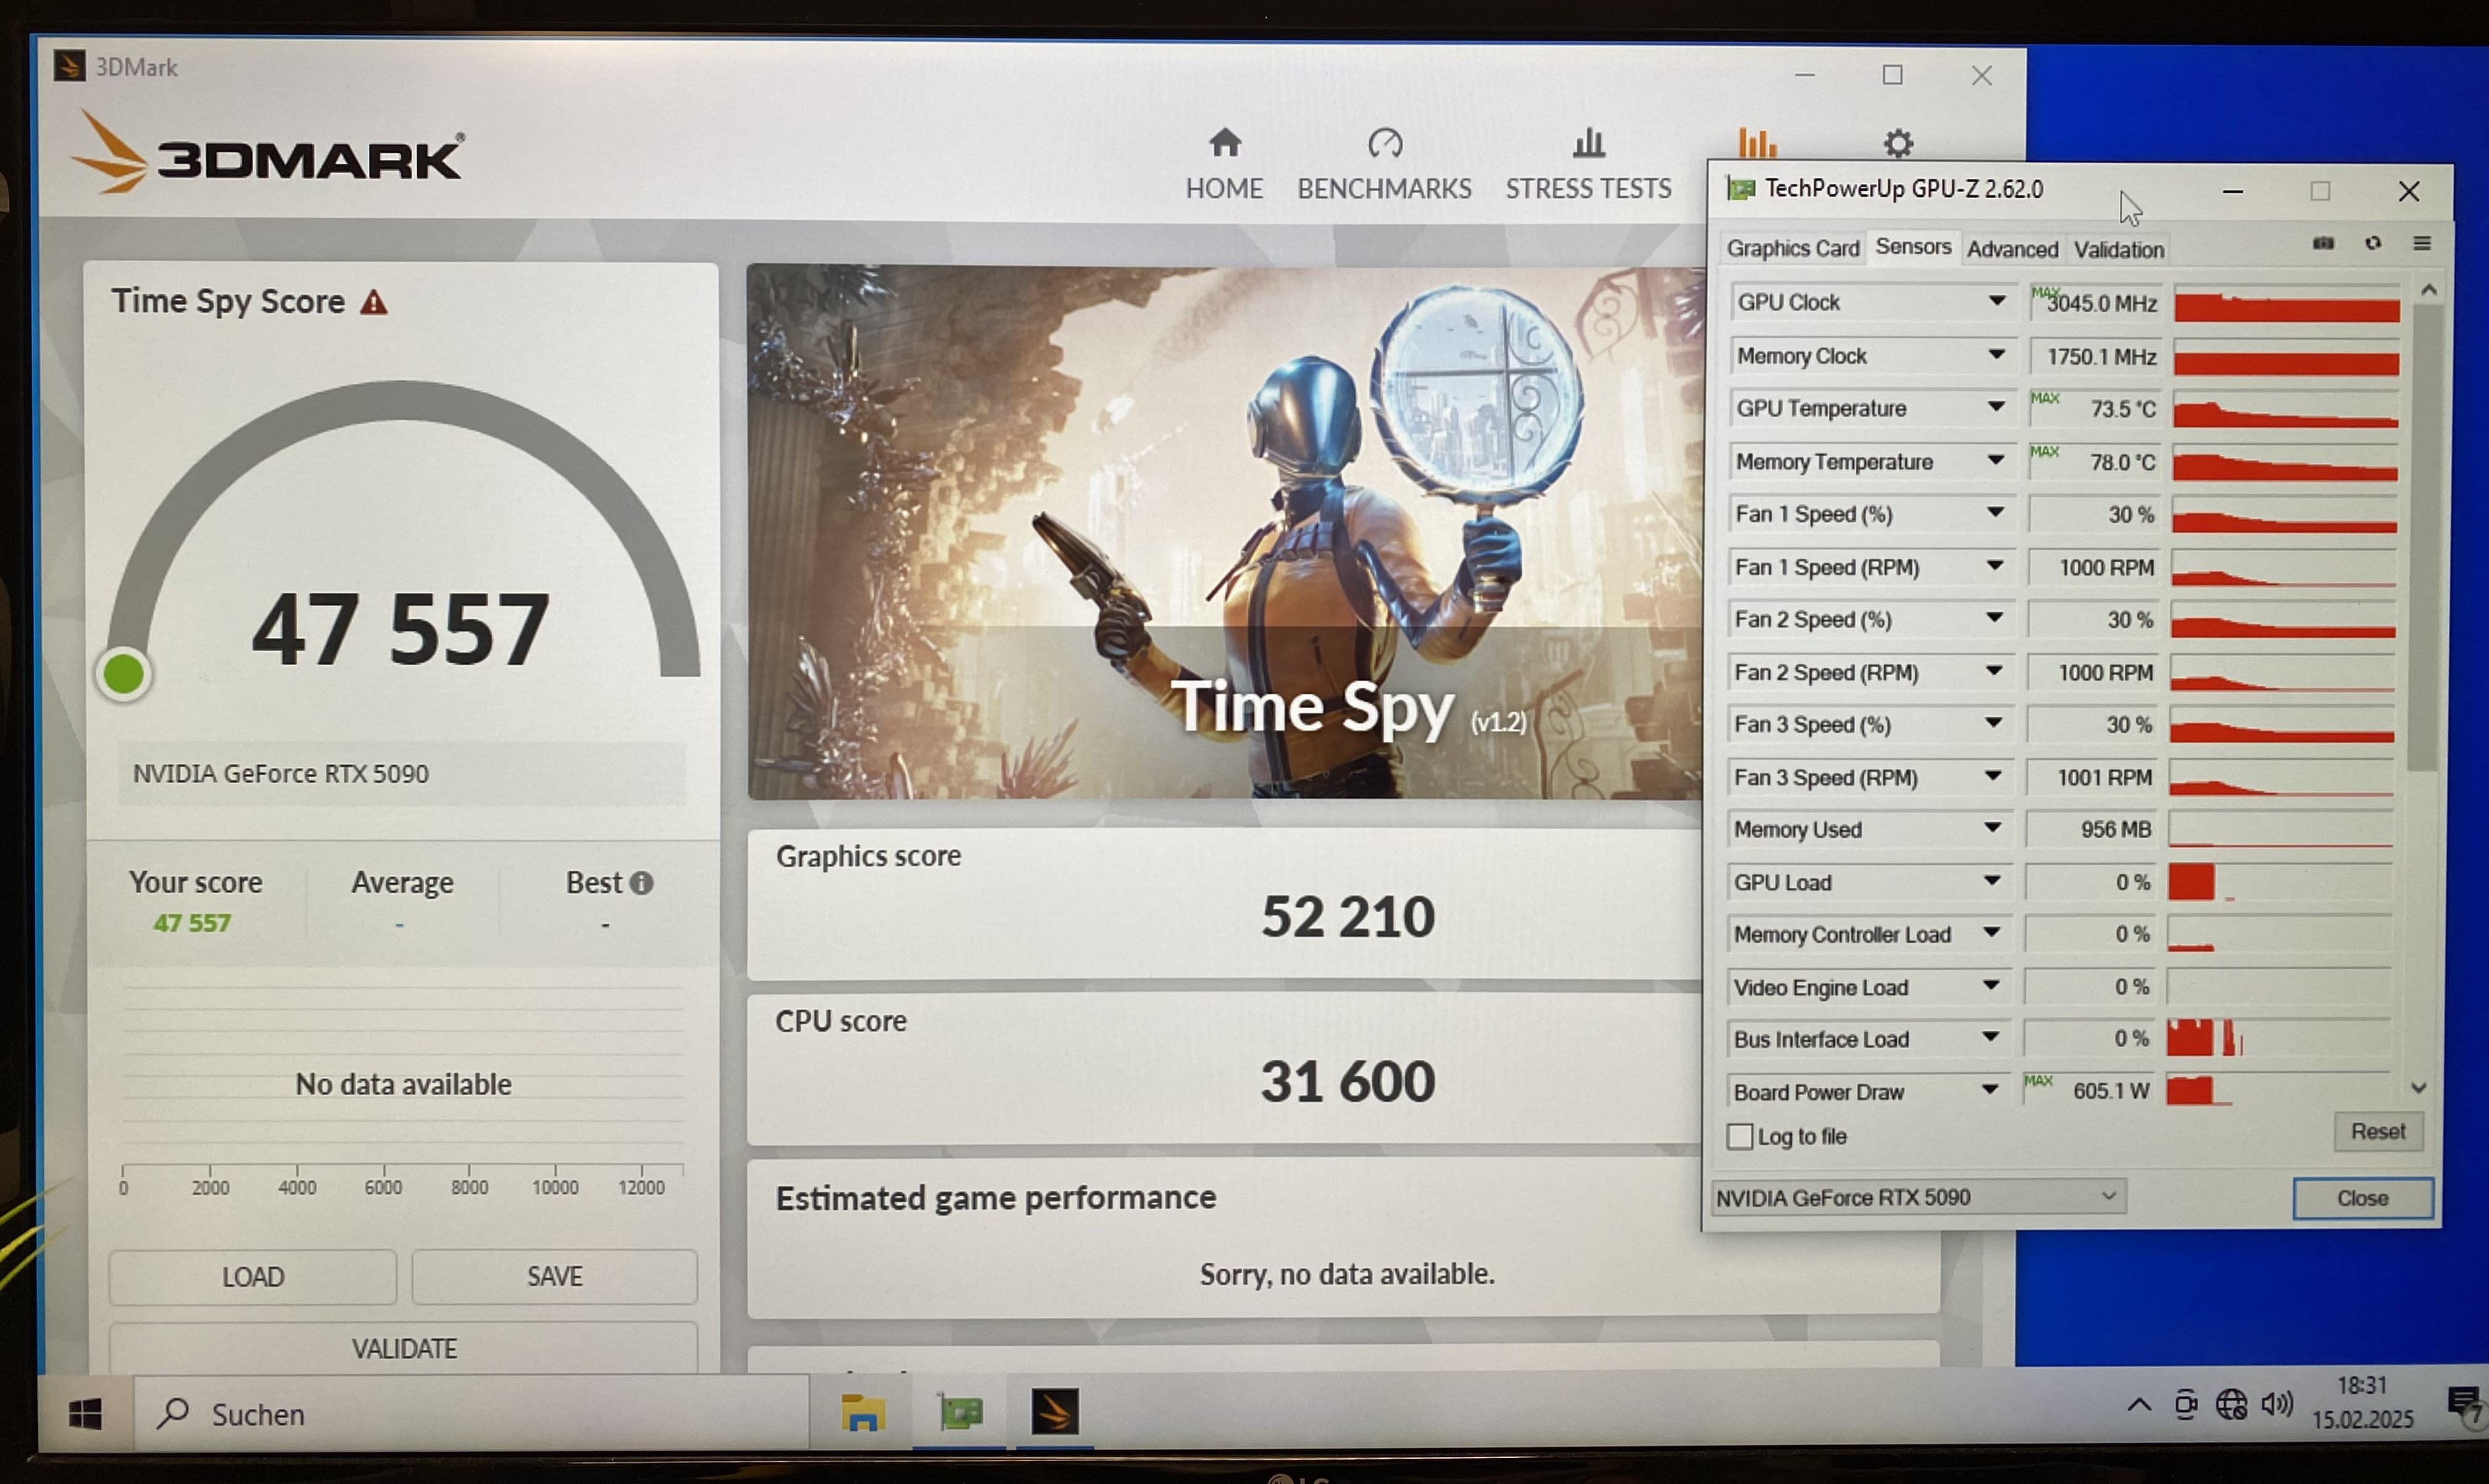Click the Best score info icon
The image size is (2489, 1484).
tap(642, 883)
